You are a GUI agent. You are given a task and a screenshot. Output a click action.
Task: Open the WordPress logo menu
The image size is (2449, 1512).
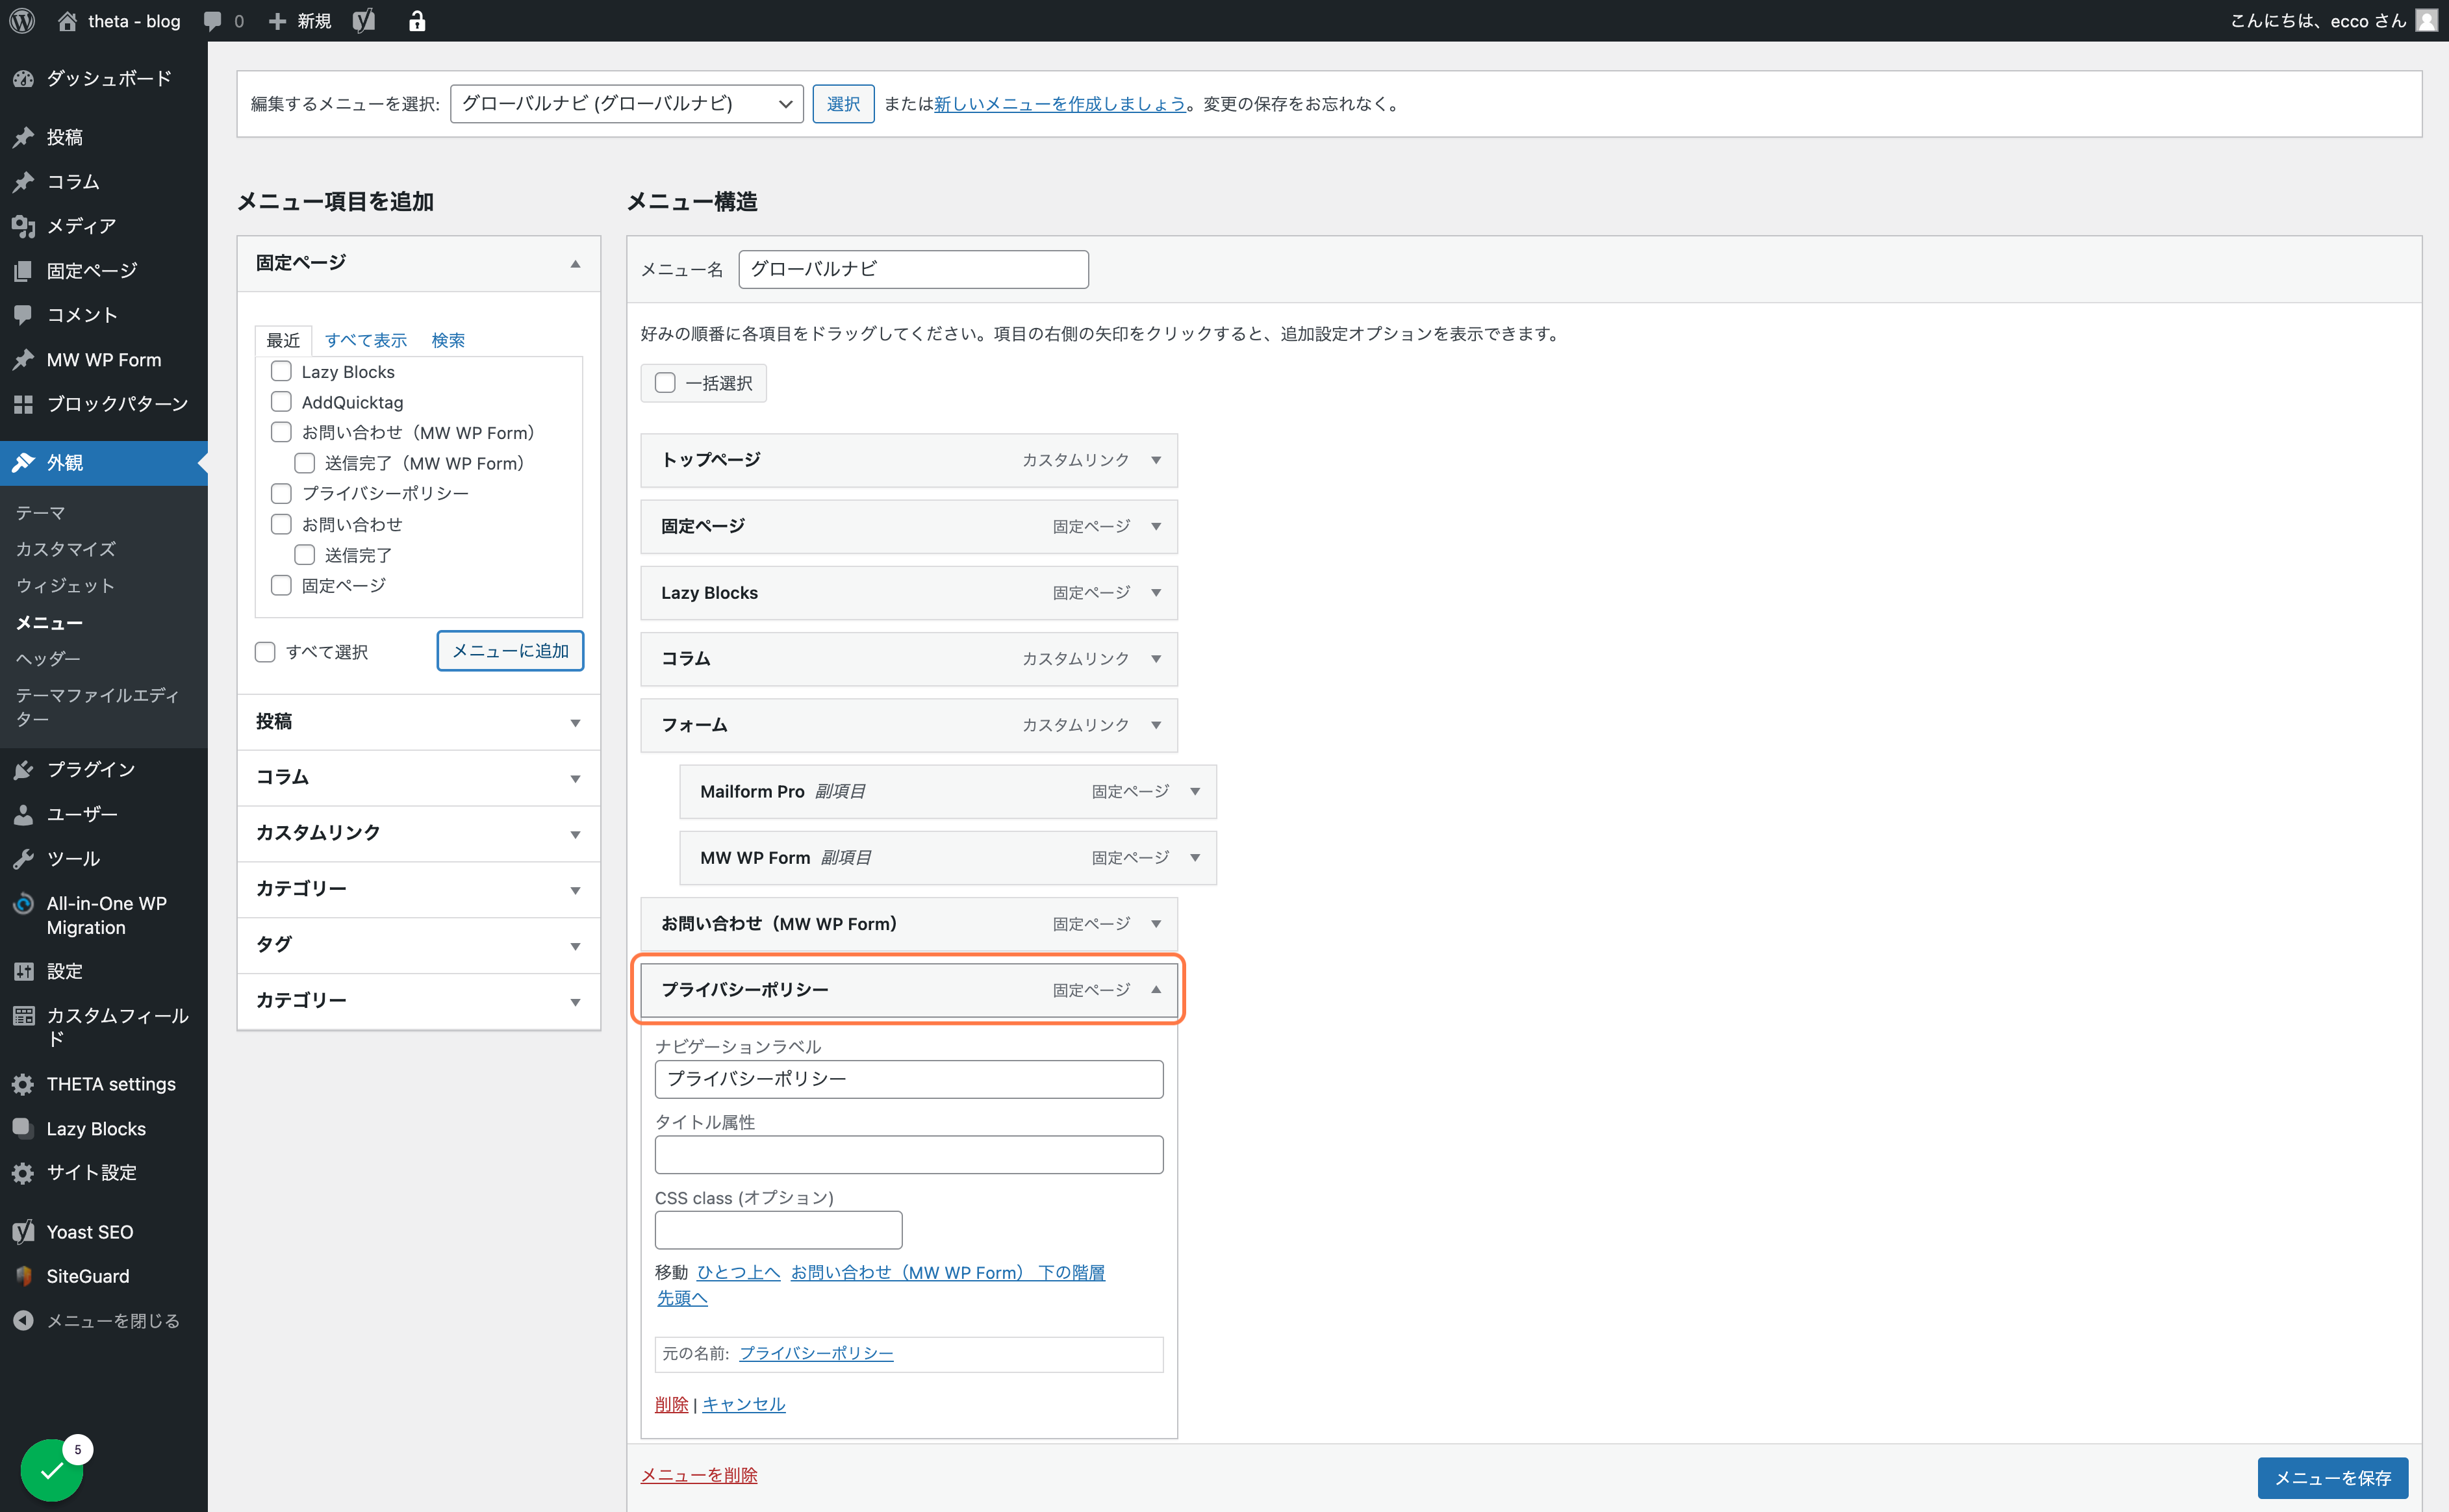tap(22, 21)
